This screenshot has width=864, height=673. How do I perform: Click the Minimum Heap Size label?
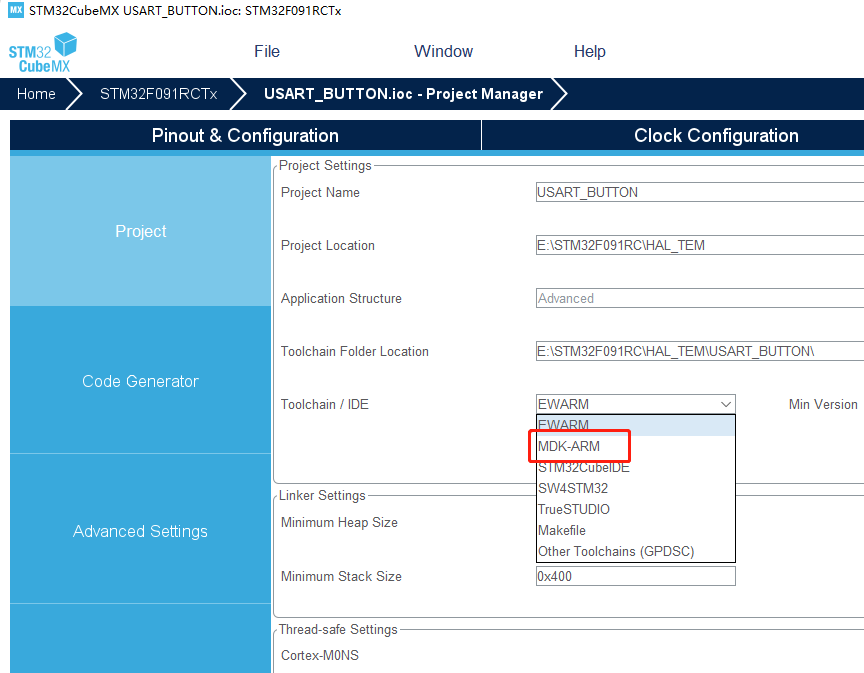click(339, 522)
